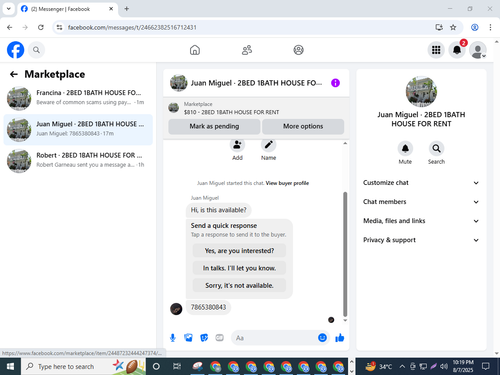Open the Groups icon in top navigation

(x=298, y=50)
